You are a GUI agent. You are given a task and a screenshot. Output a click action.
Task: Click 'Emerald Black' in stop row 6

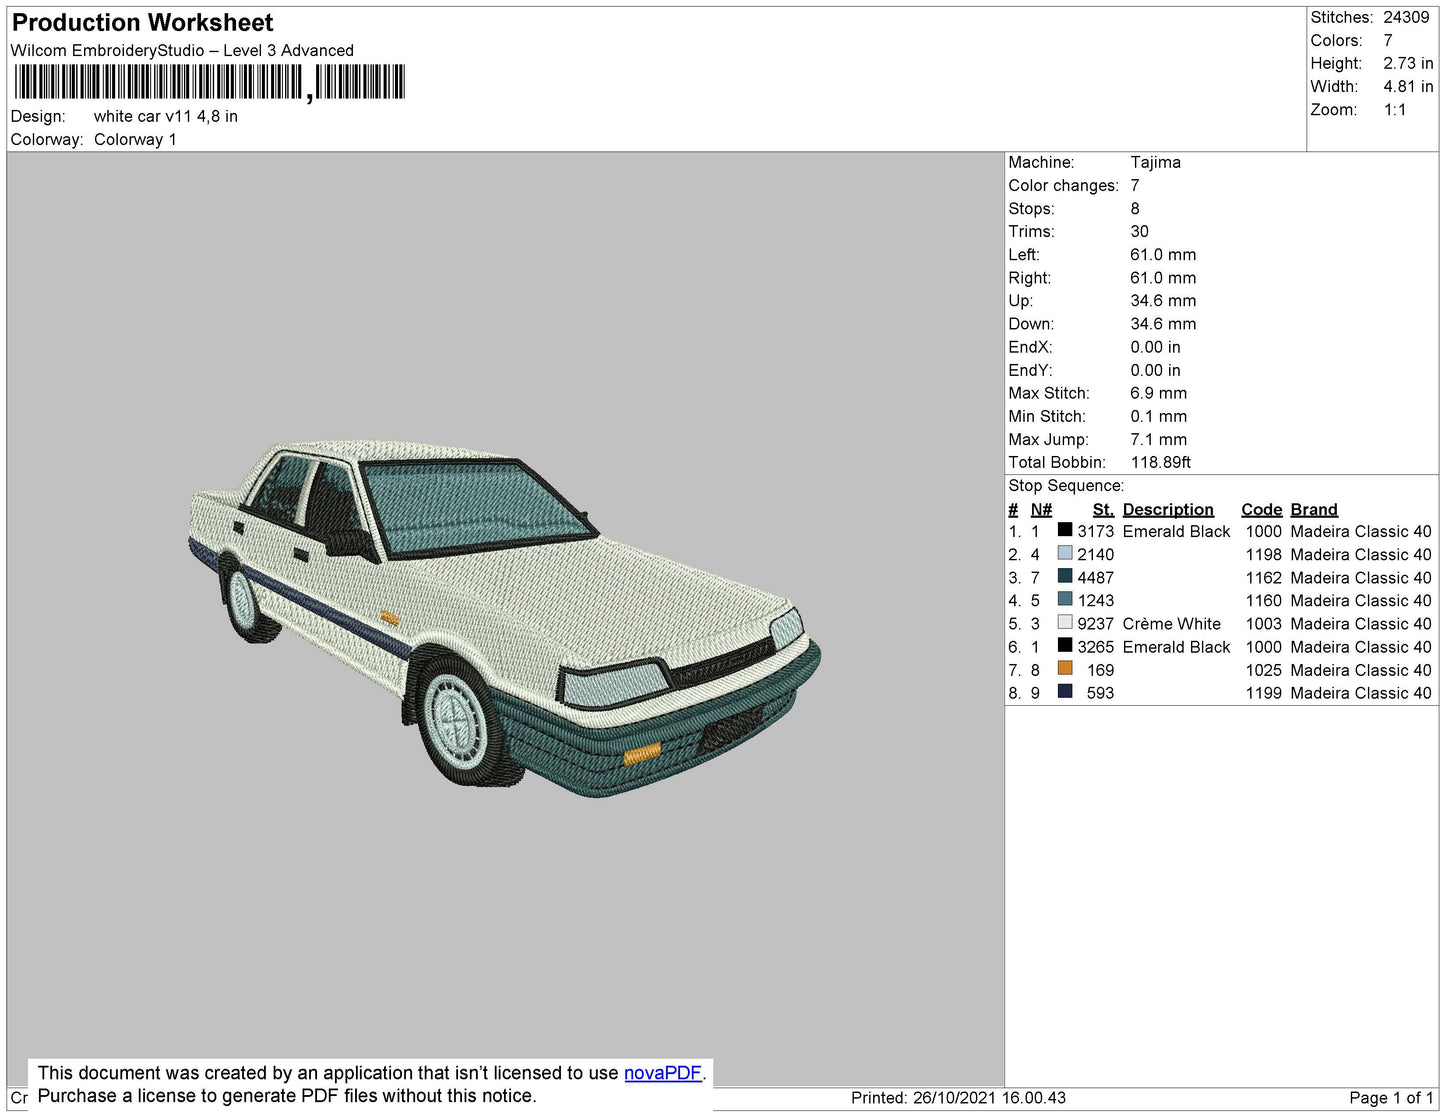pos(1176,647)
